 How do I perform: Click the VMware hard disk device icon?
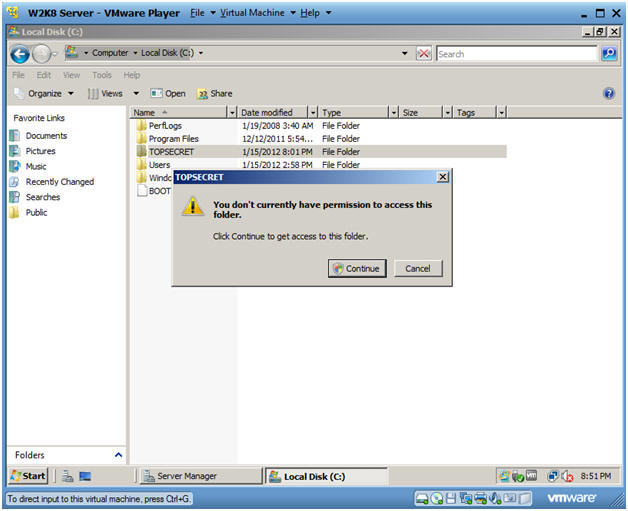(x=422, y=499)
